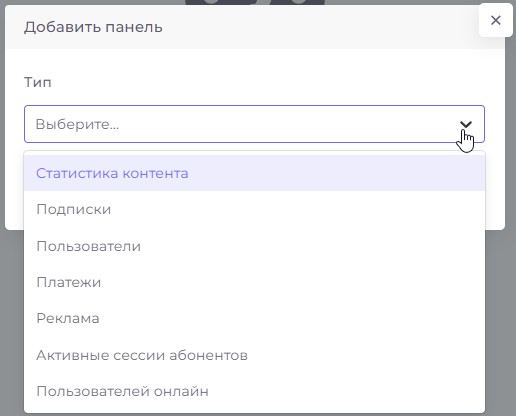Click the Тип field label
The width and height of the screenshot is (516, 416).
[x=38, y=82]
